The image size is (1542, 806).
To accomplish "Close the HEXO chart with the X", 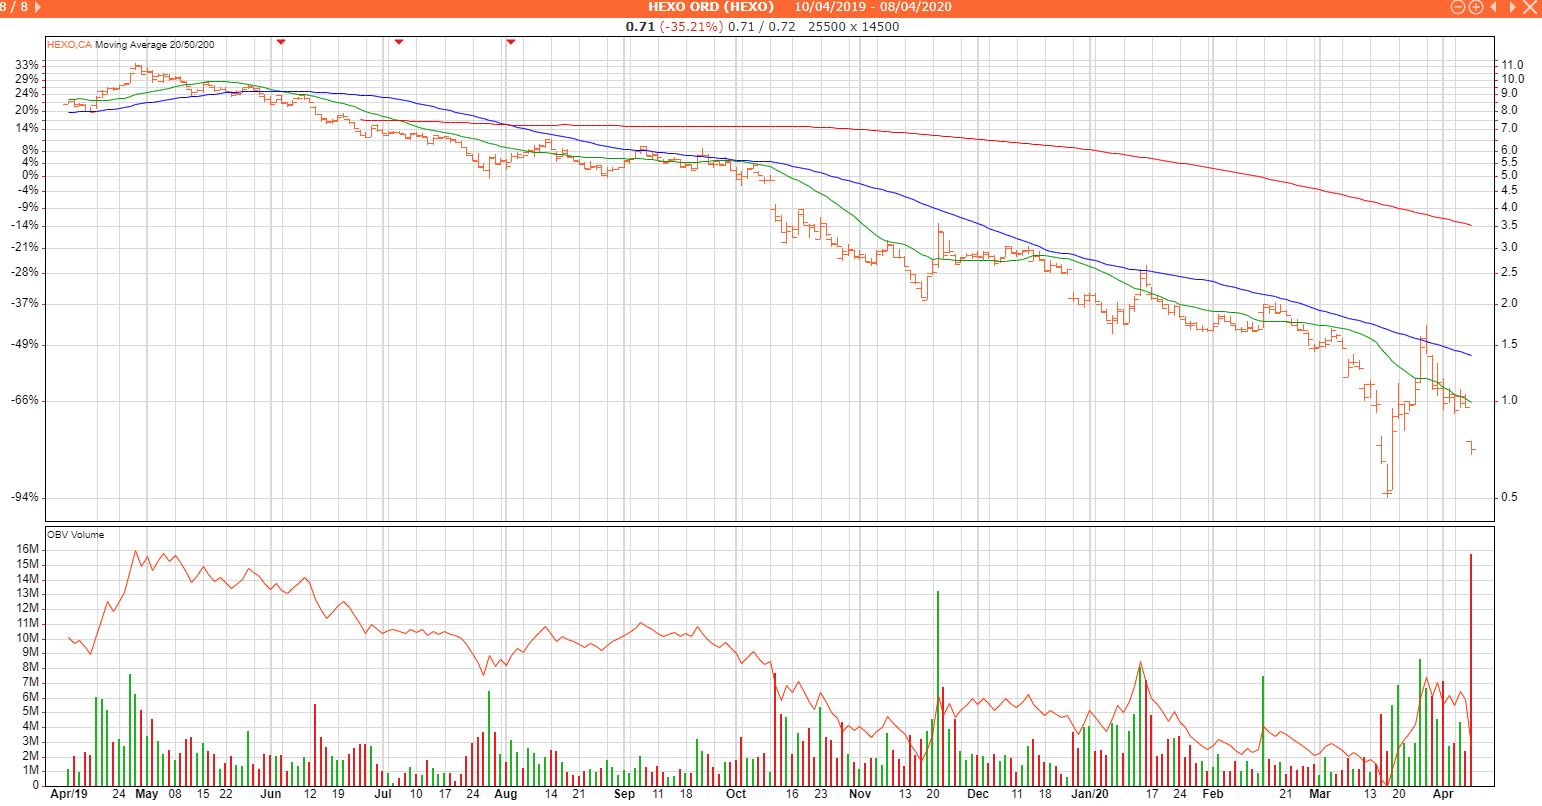I will pyautogui.click(x=1531, y=7).
